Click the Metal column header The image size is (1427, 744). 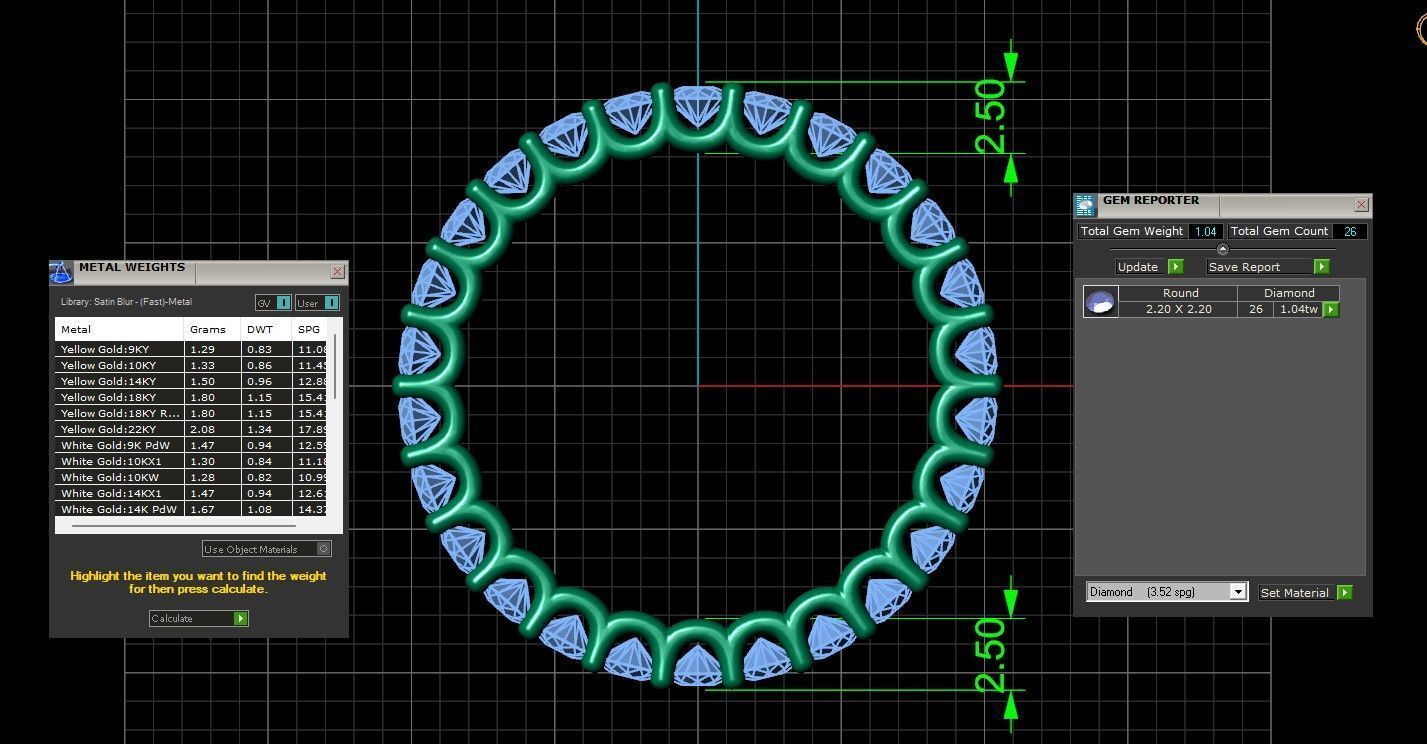120,329
